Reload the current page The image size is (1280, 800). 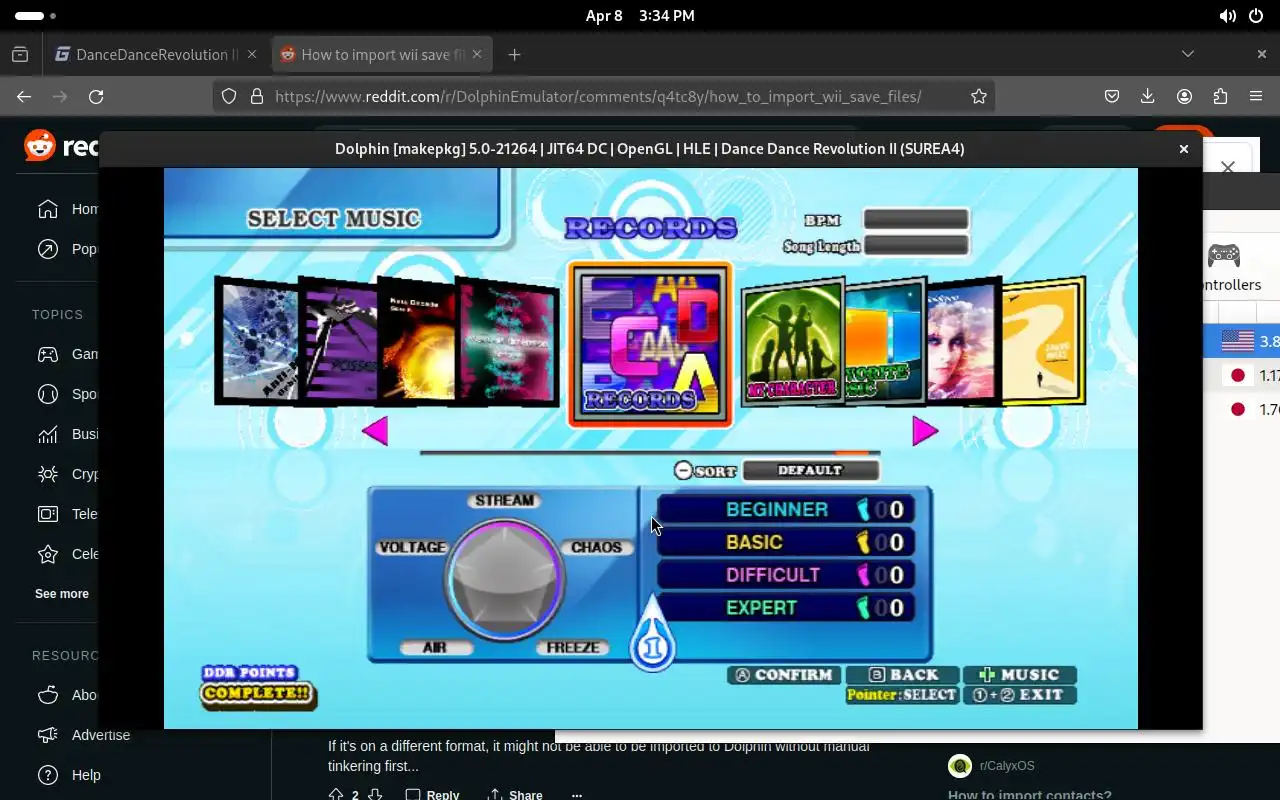pos(96,97)
